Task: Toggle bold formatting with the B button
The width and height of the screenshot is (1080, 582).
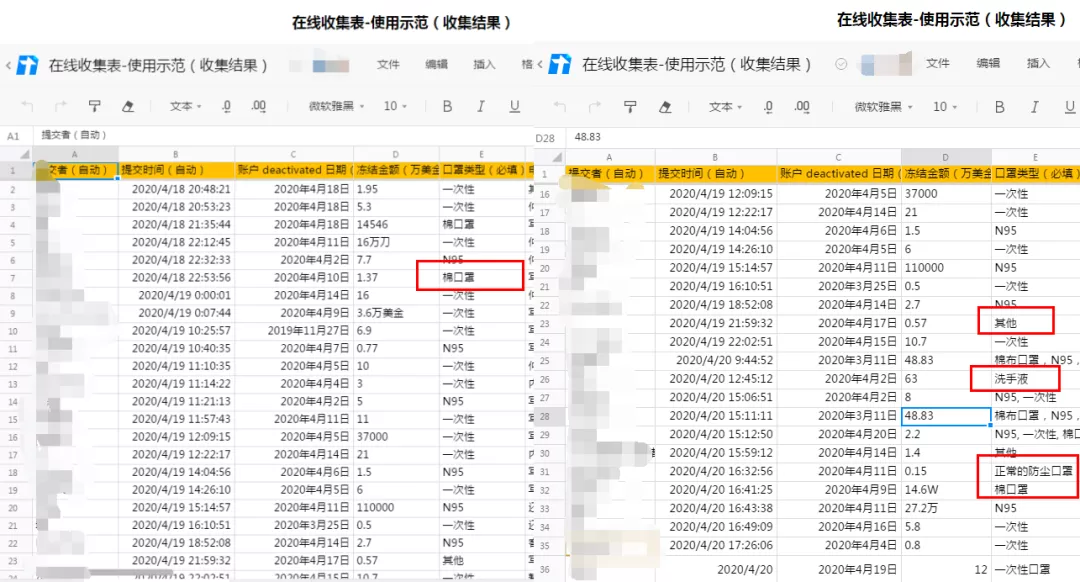Action: (445, 106)
